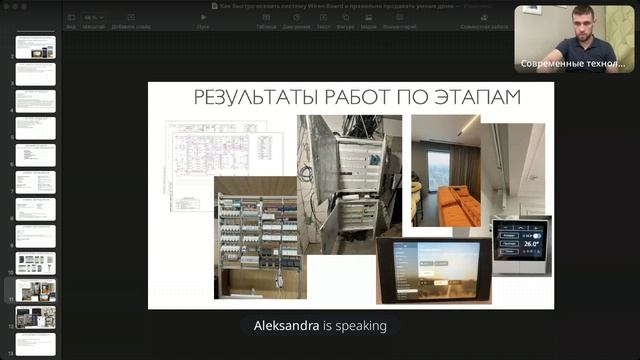Add a comment with Комментарий icon
This screenshot has height=360, width=640.
tap(399, 20)
